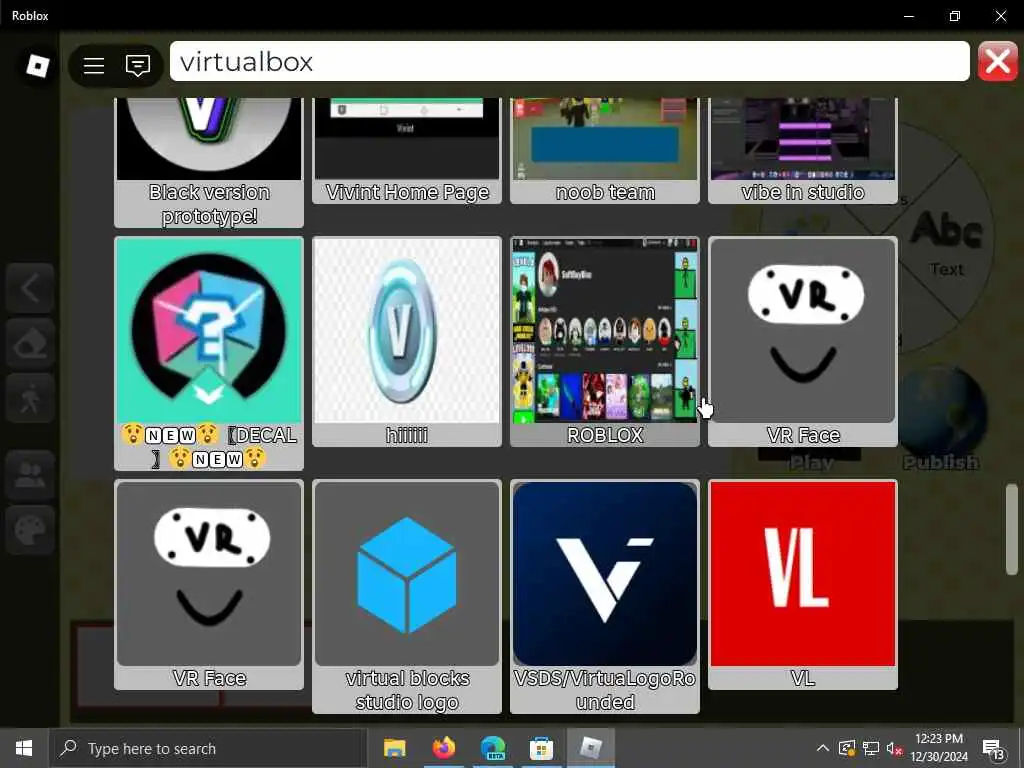Click the virtualbox search field
The width and height of the screenshot is (1024, 768).
pos(569,61)
